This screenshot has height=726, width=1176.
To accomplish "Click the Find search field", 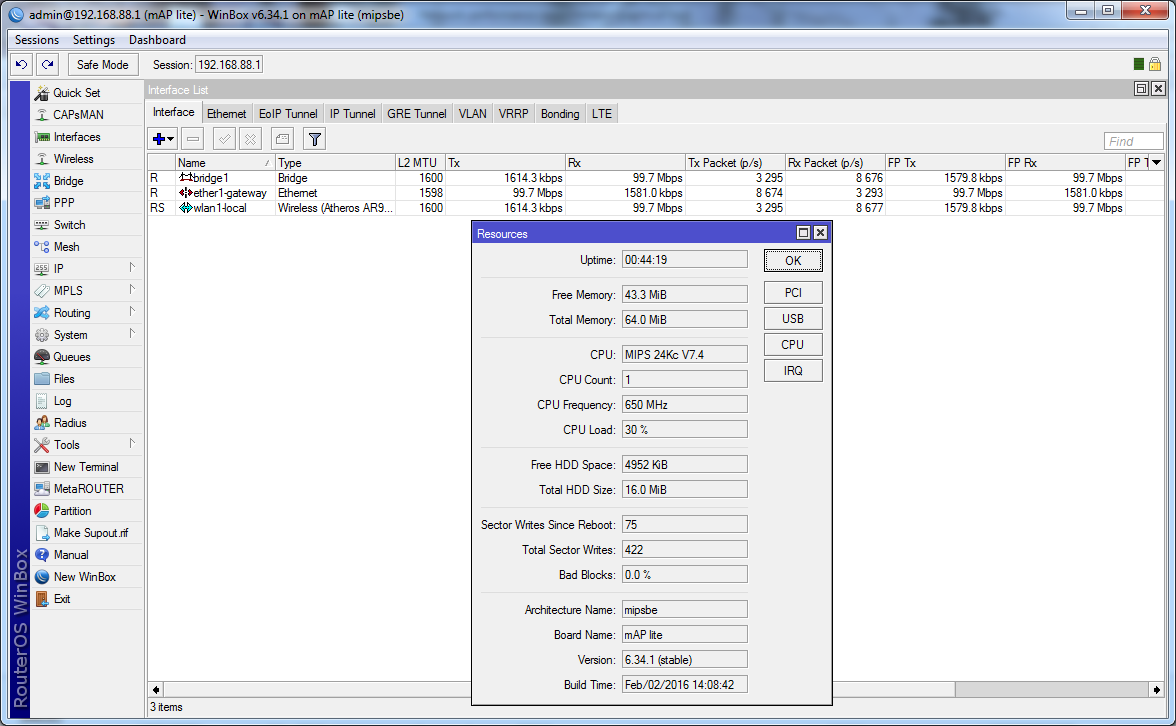I will 1133,141.
